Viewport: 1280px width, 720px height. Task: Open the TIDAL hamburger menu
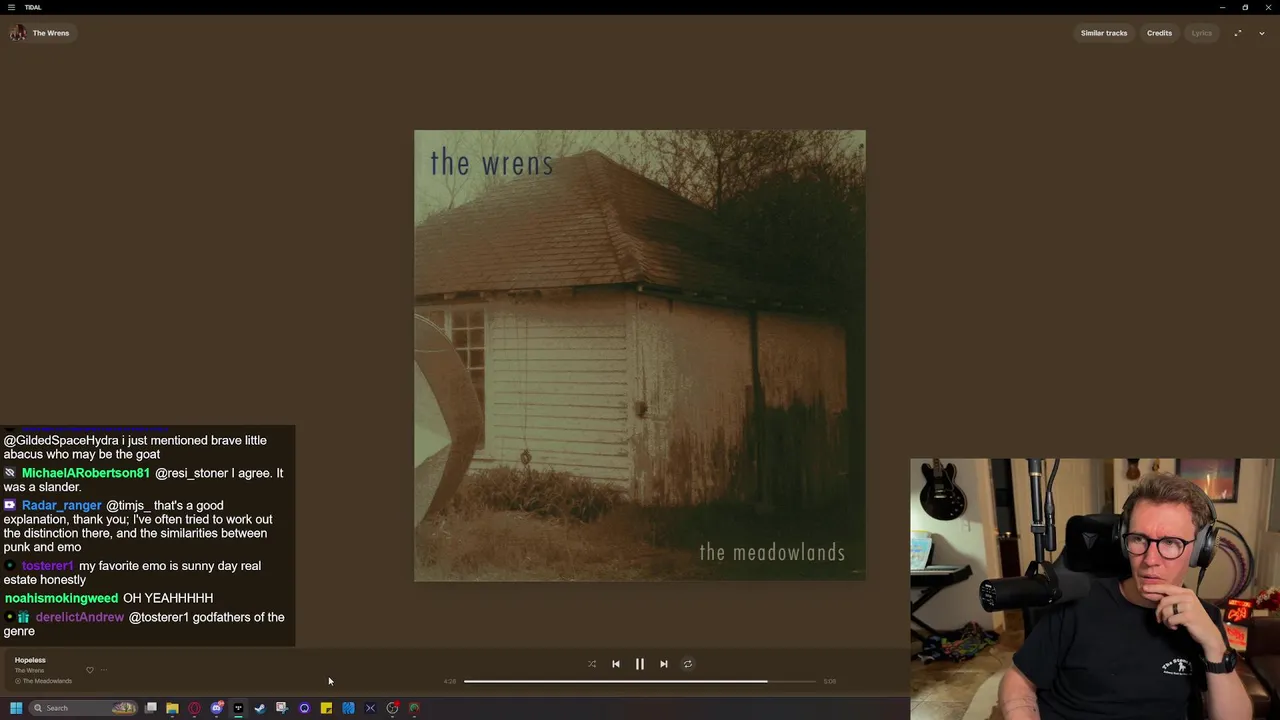[x=12, y=7]
